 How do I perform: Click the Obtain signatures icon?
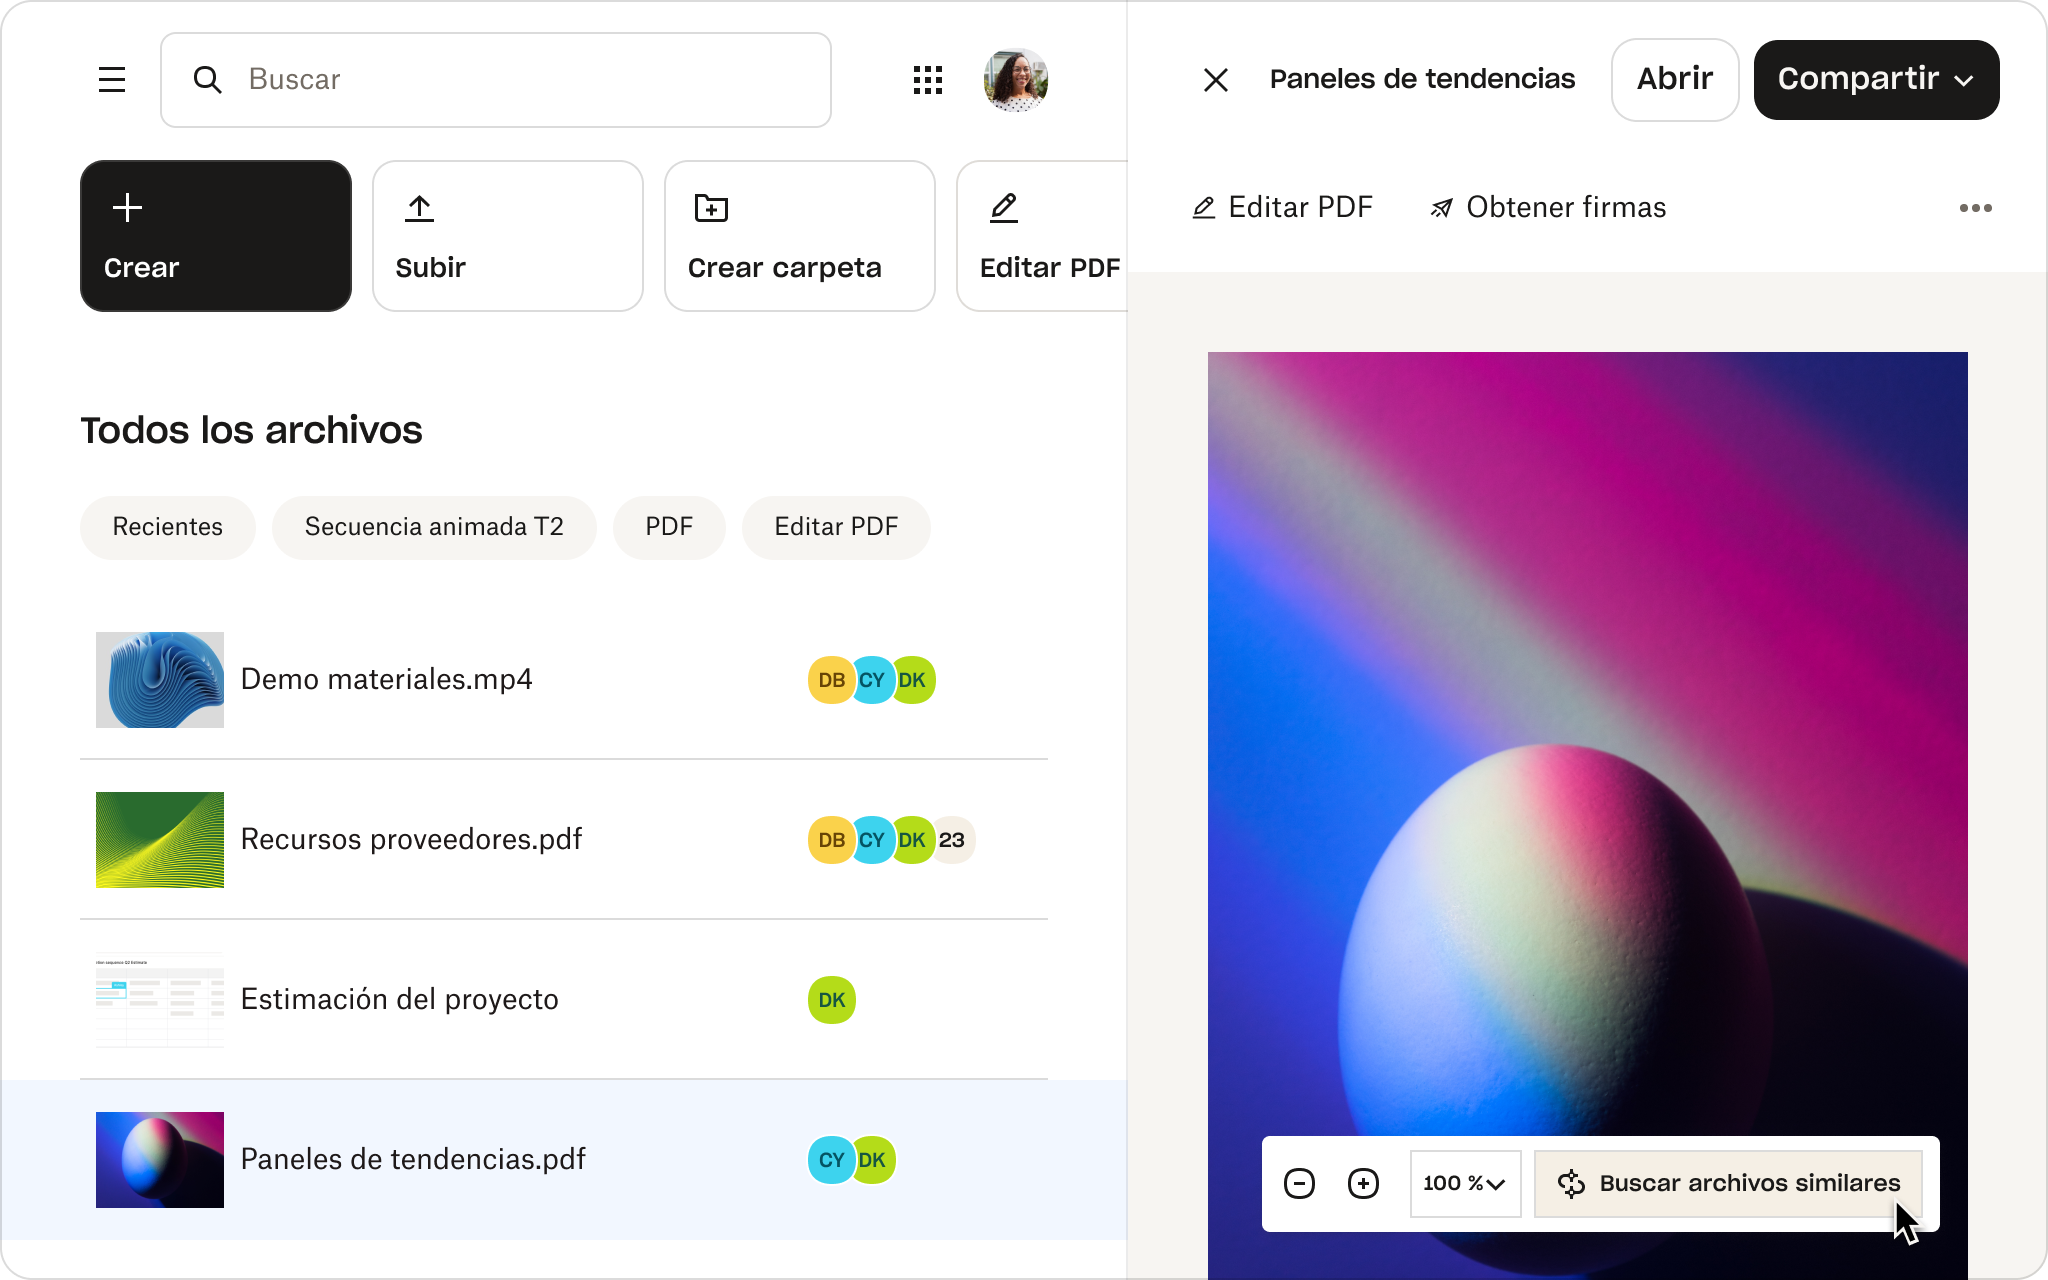point(1438,205)
